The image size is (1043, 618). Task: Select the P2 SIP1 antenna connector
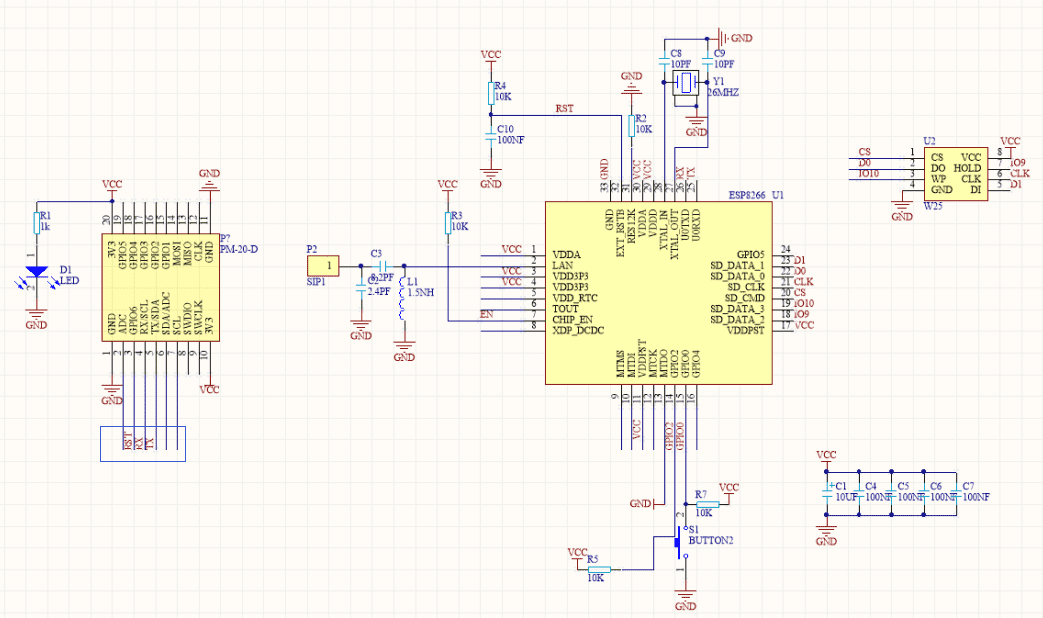(323, 265)
